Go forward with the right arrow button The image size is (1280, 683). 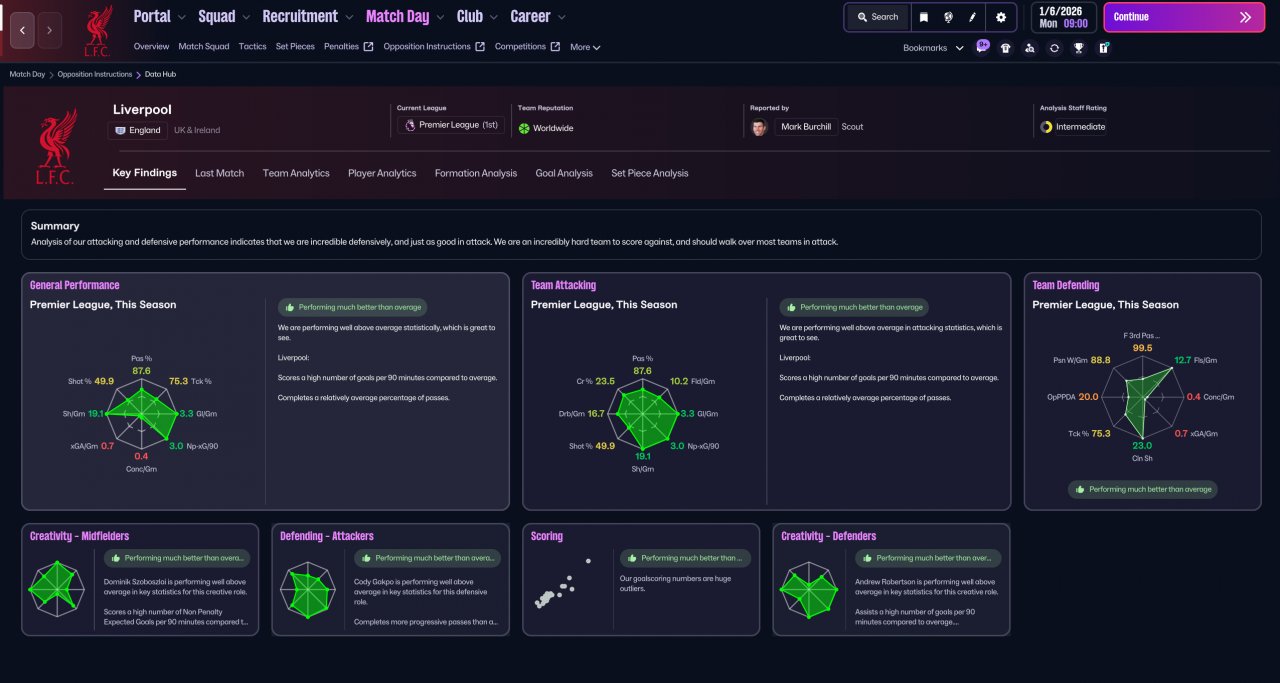pos(50,30)
